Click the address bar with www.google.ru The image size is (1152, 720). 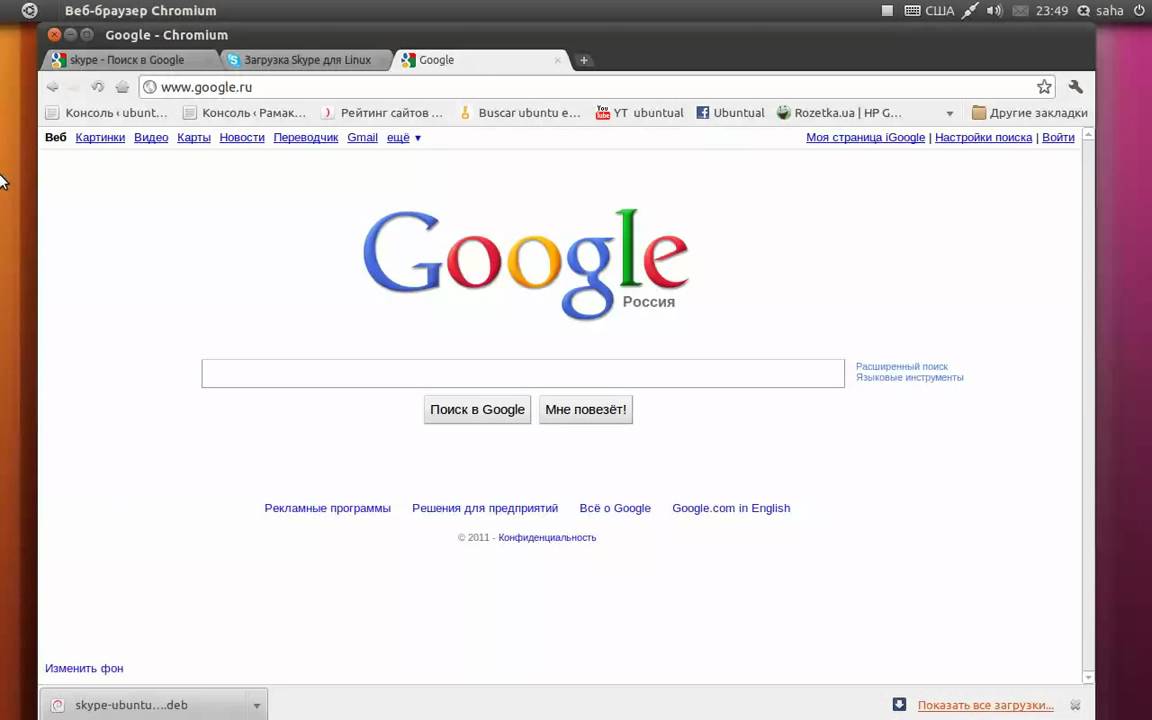[x=597, y=87]
